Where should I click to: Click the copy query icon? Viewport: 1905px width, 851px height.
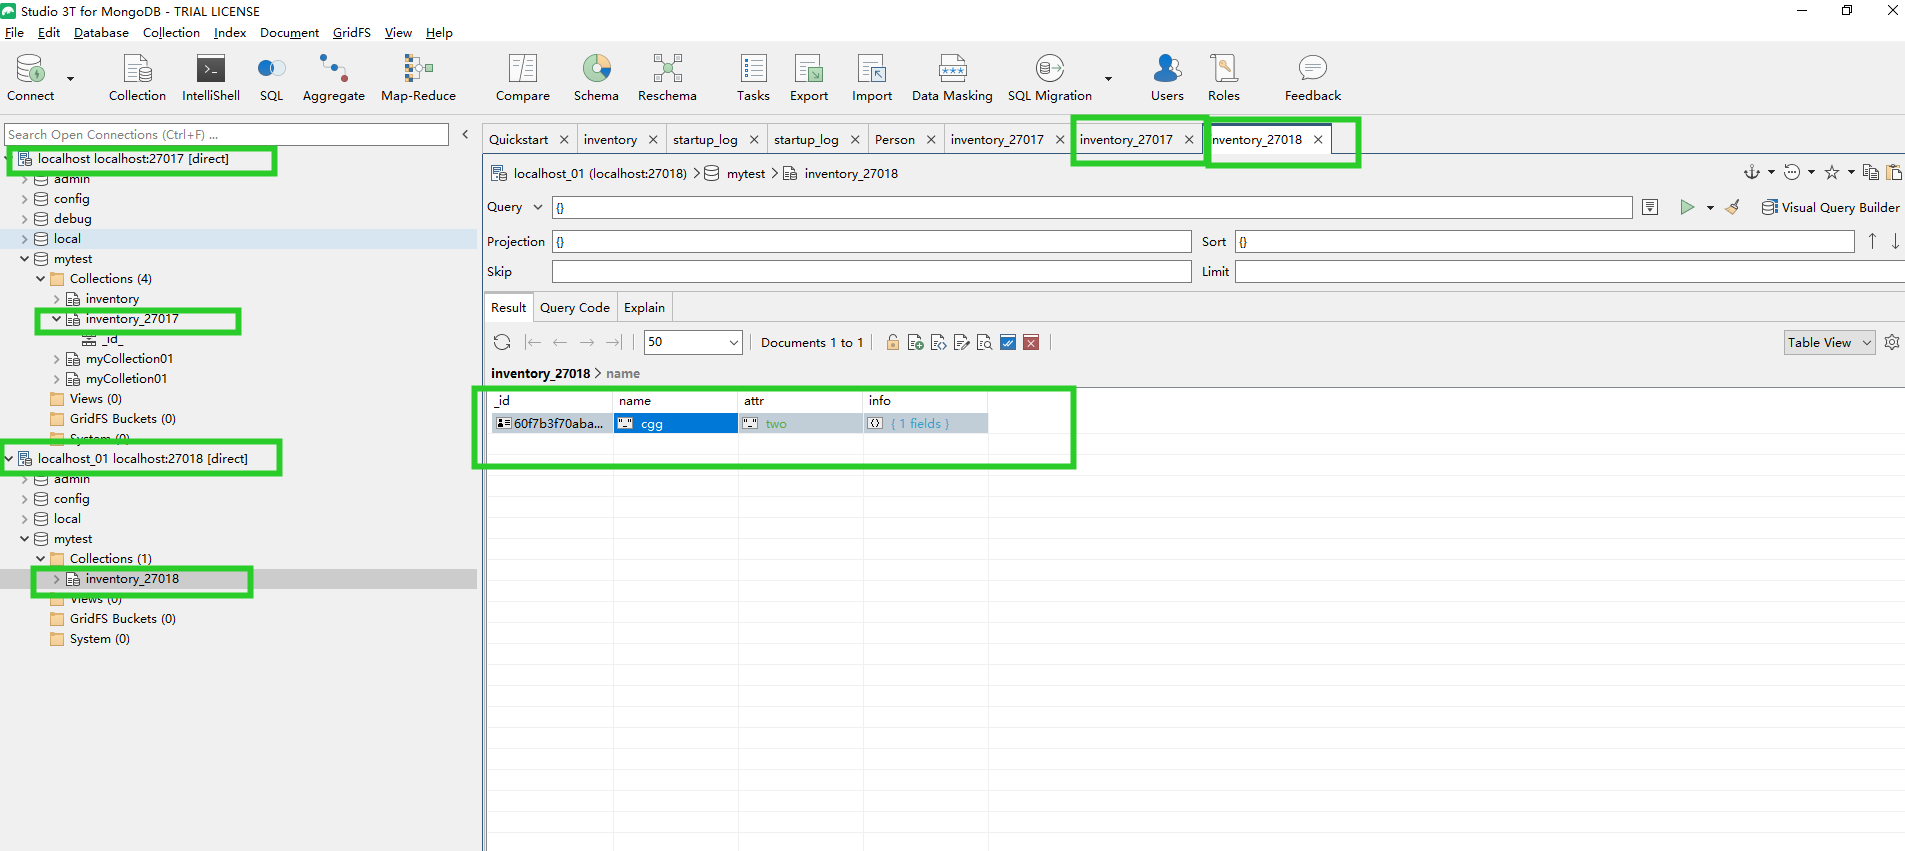point(1870,172)
